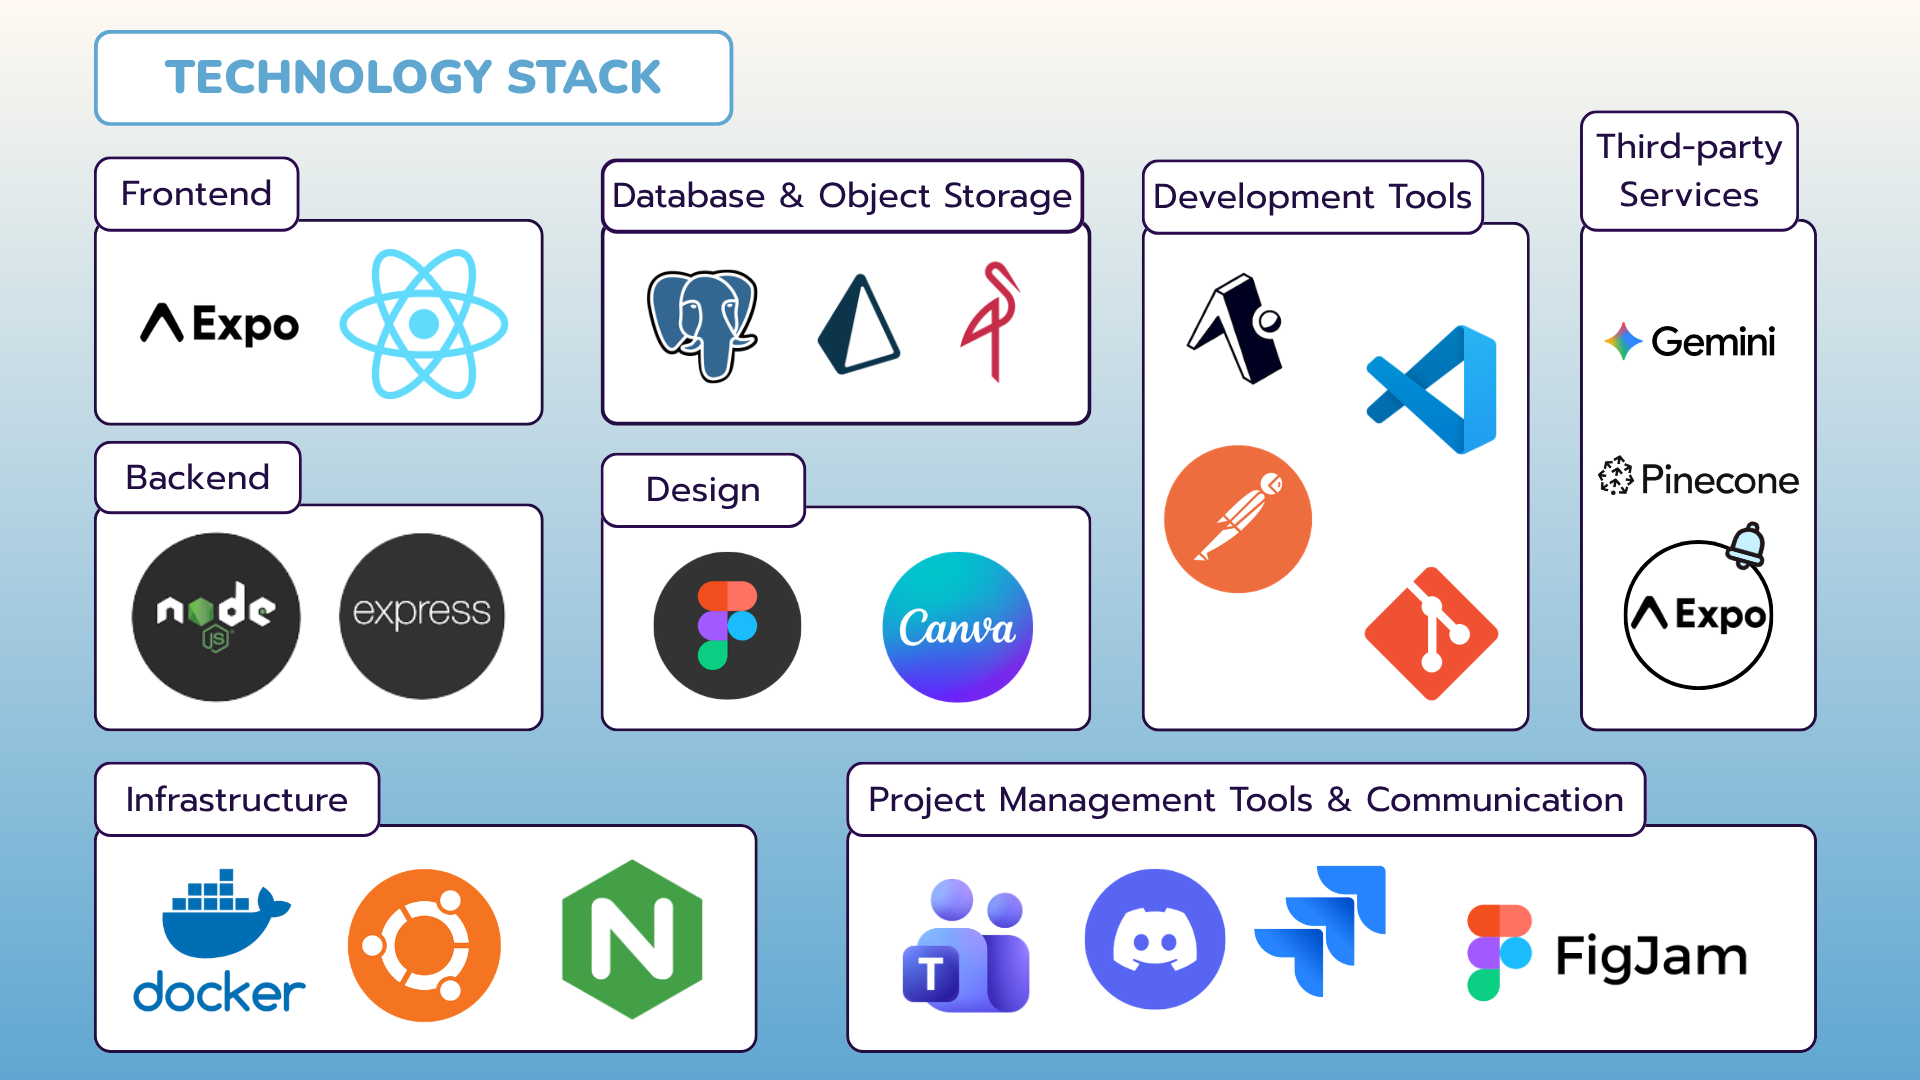Image resolution: width=1920 pixels, height=1080 pixels.
Task: Select the Technology Stack title box
Action: [413, 78]
